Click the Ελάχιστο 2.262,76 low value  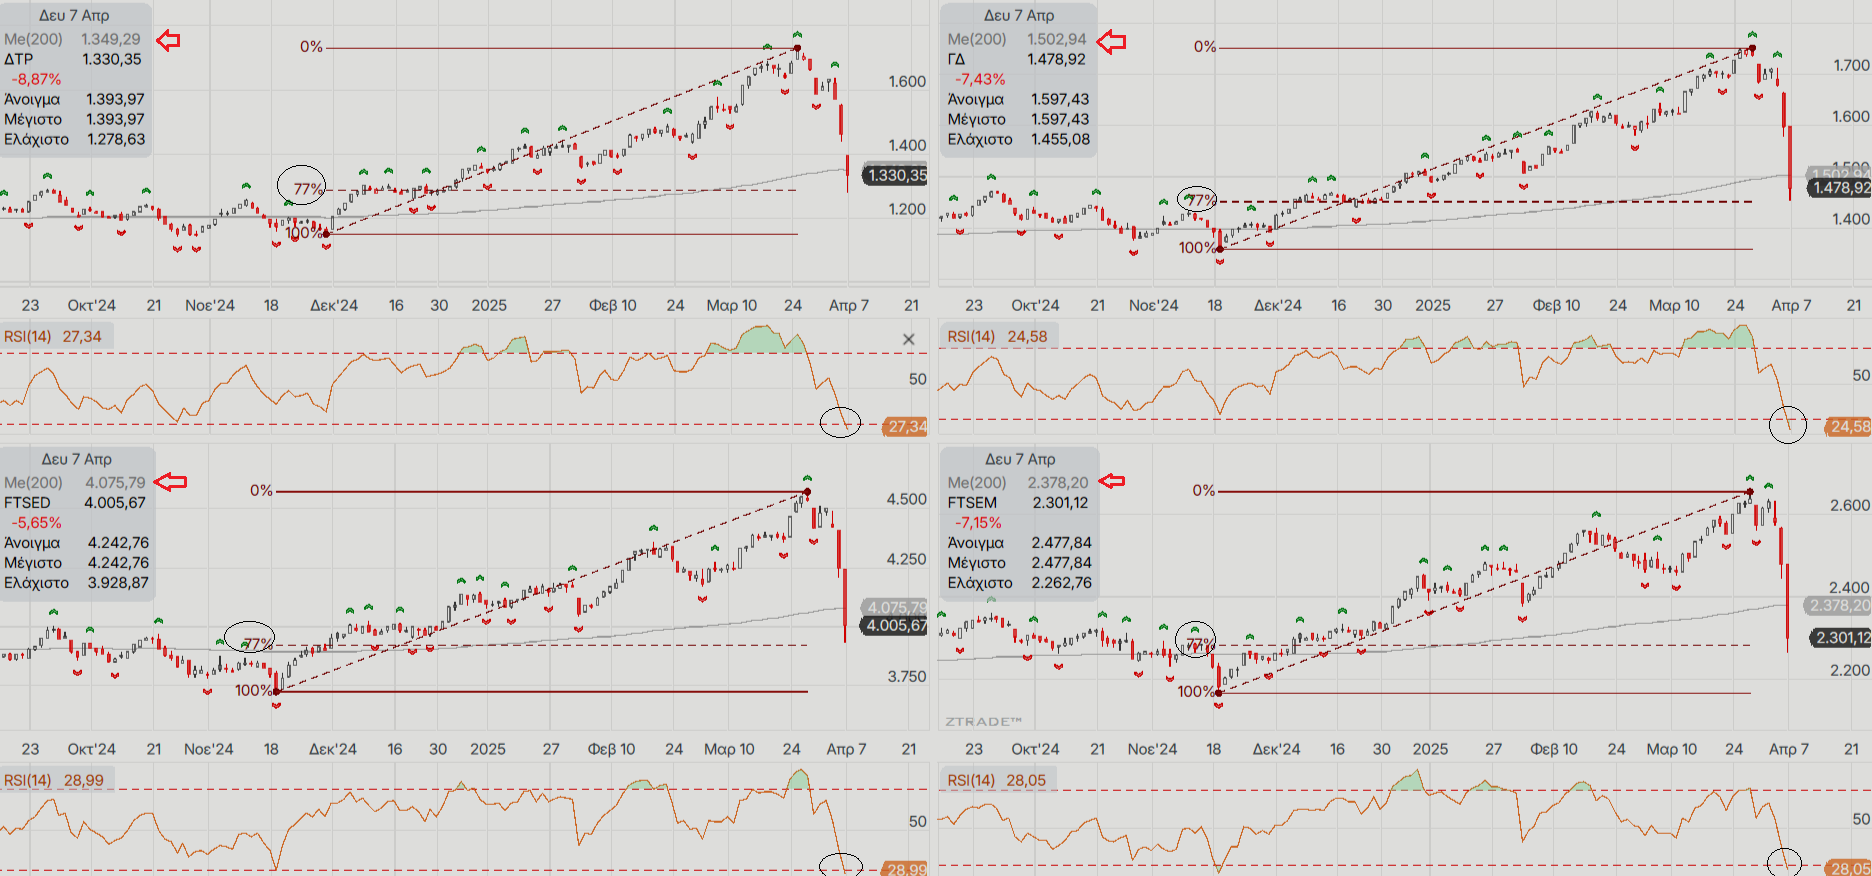click(x=1062, y=582)
